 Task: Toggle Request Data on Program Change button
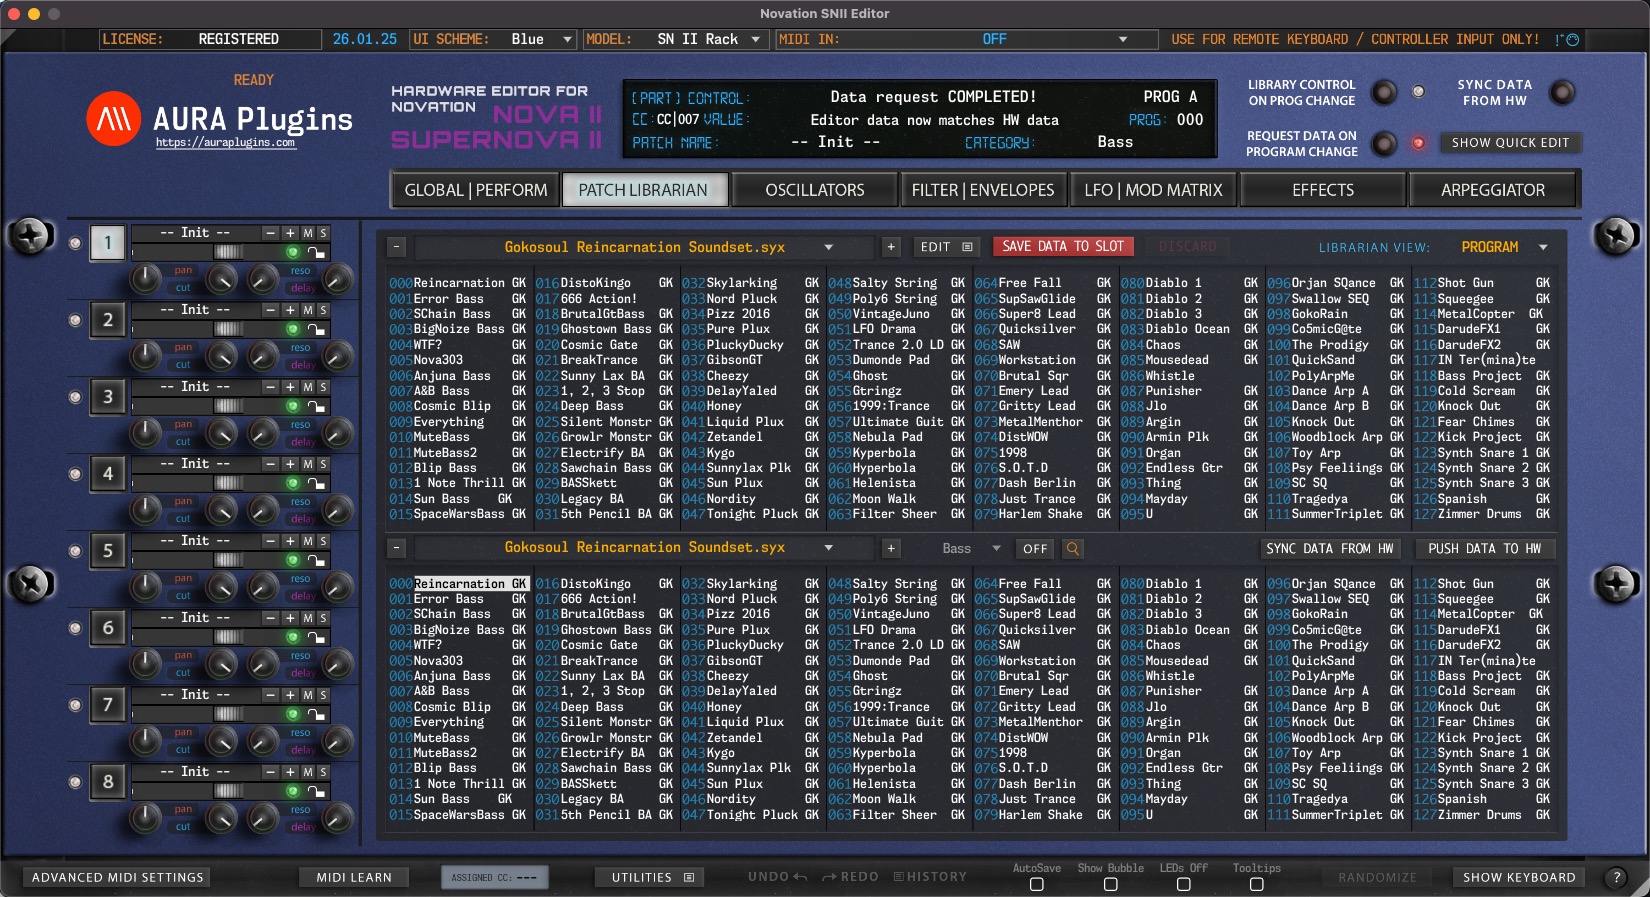(x=1383, y=144)
